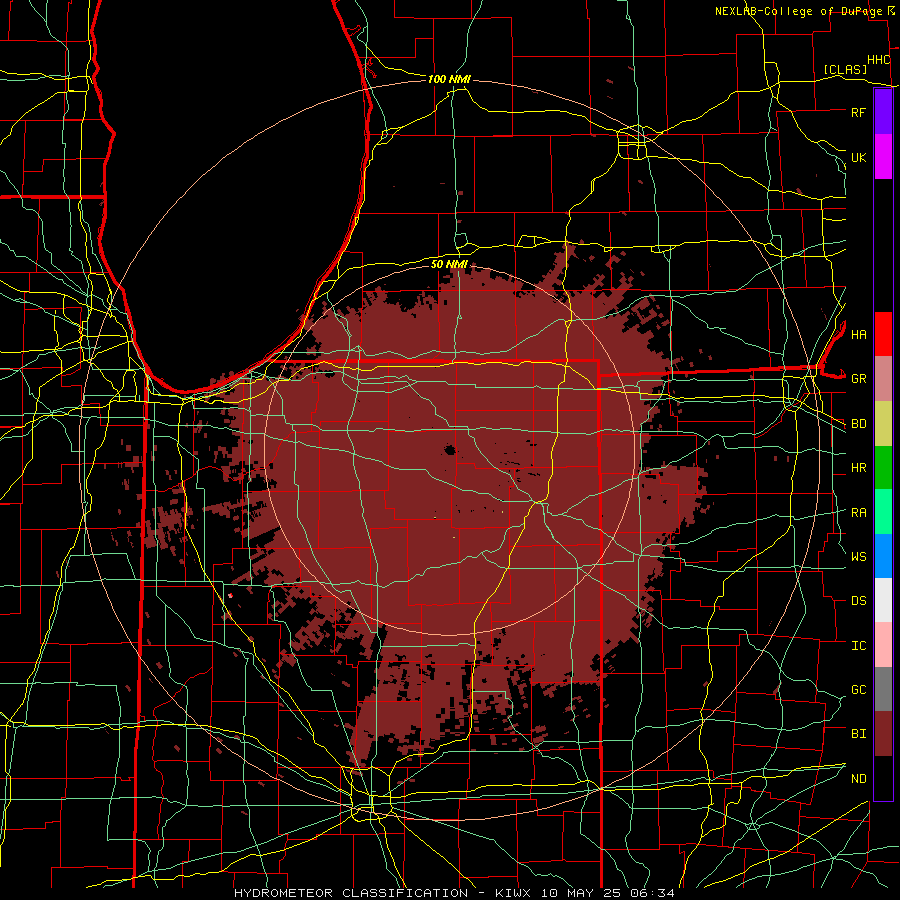The height and width of the screenshot is (900, 900).
Task: Click the [CLAS] label
Action: pos(845,69)
